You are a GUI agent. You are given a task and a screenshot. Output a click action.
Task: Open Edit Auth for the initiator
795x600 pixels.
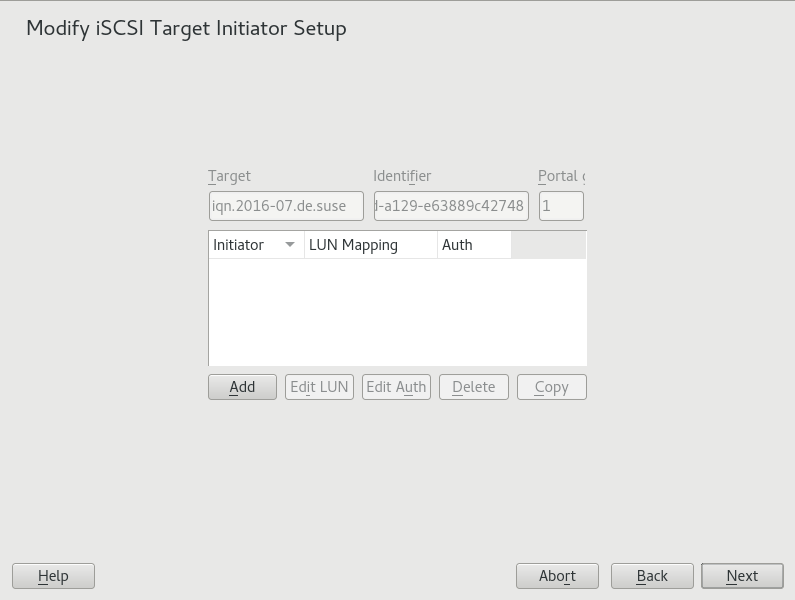coord(396,387)
